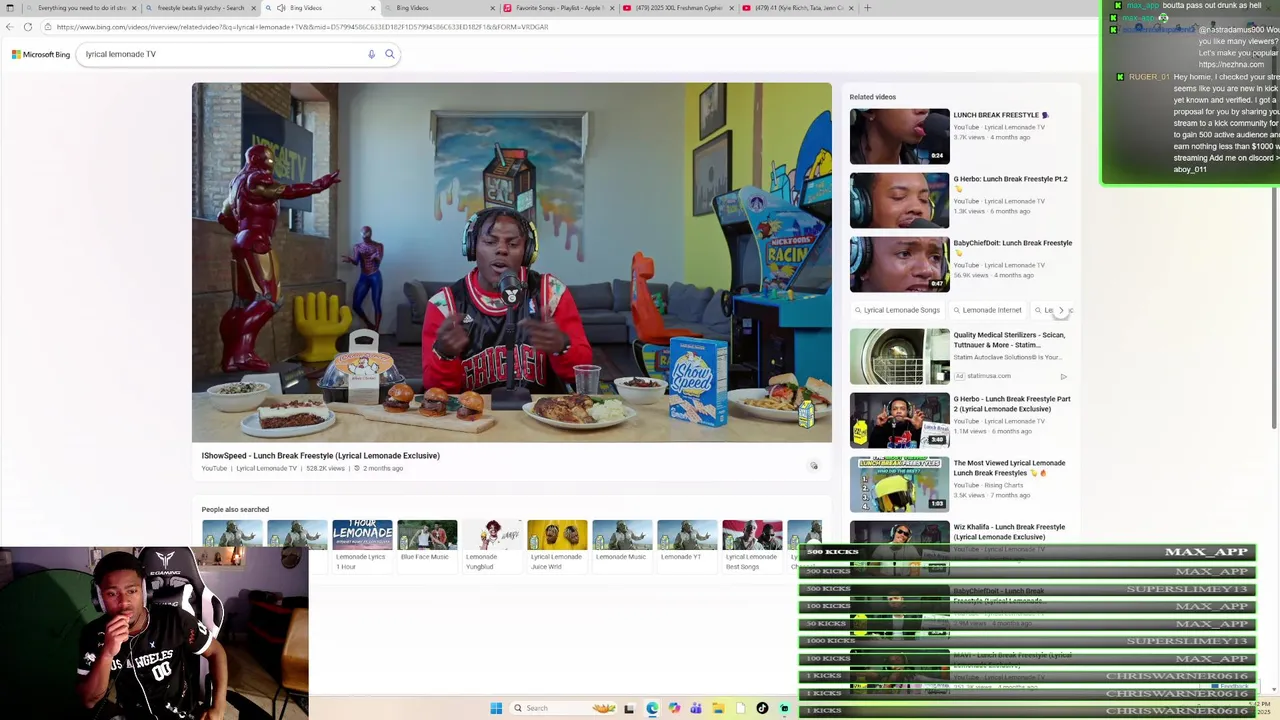Open Copilot from the taskbar

point(674,708)
